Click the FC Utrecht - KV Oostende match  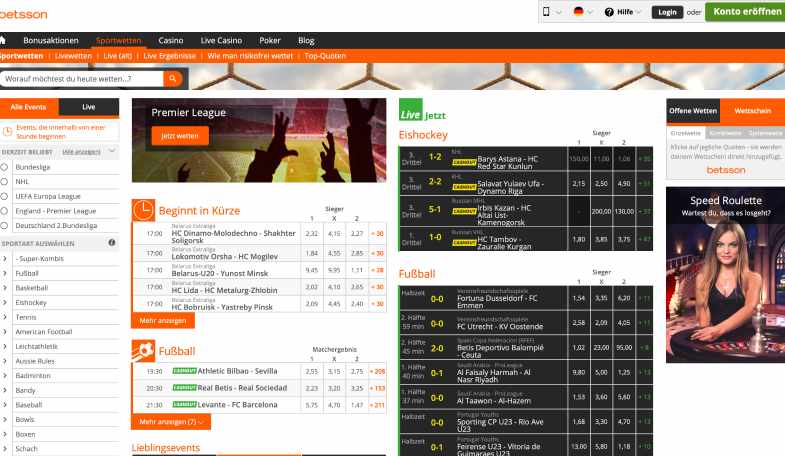[x=500, y=326]
